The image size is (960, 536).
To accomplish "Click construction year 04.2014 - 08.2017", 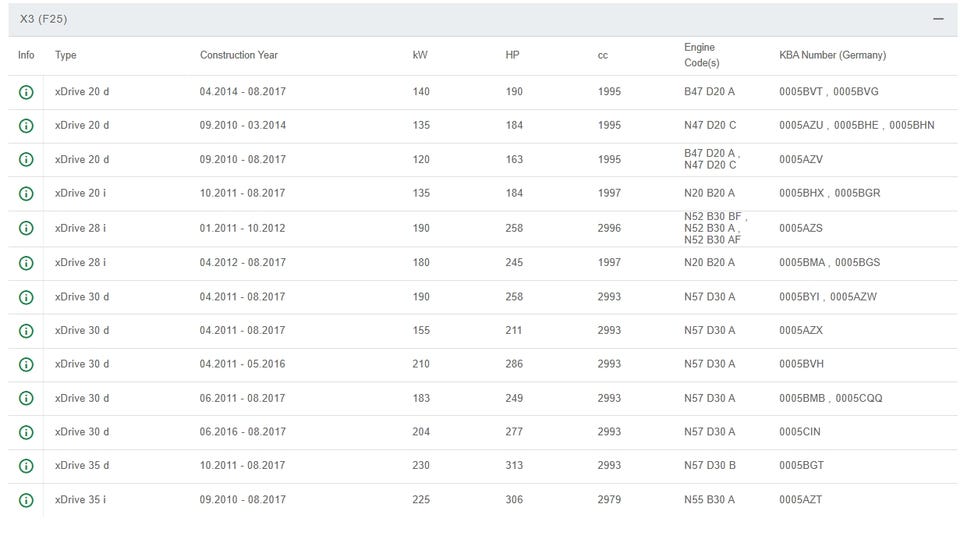I will 242,92.
